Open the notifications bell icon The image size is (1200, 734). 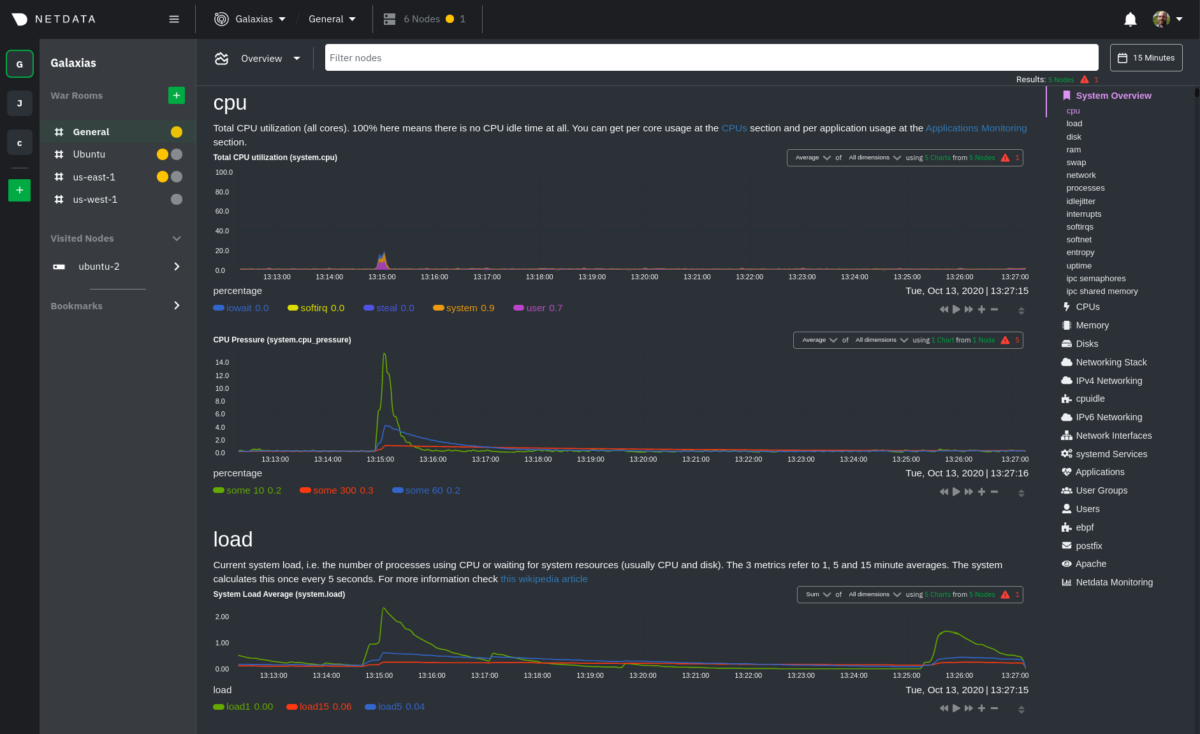pyautogui.click(x=1130, y=19)
